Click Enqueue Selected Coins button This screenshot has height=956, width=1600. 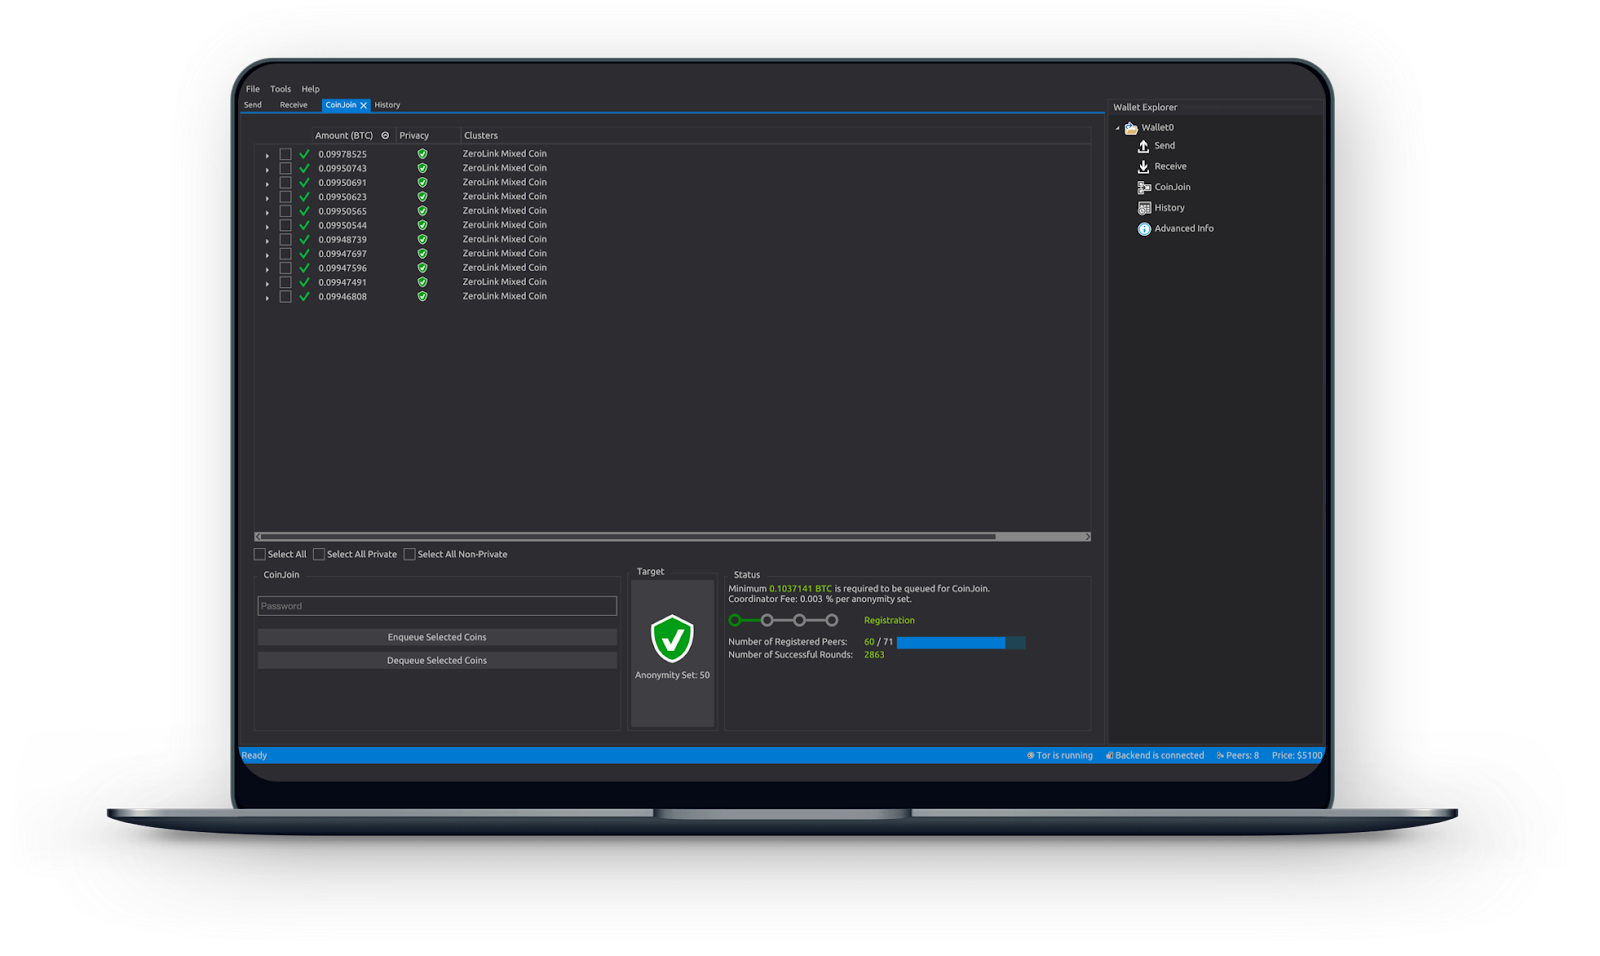(437, 637)
